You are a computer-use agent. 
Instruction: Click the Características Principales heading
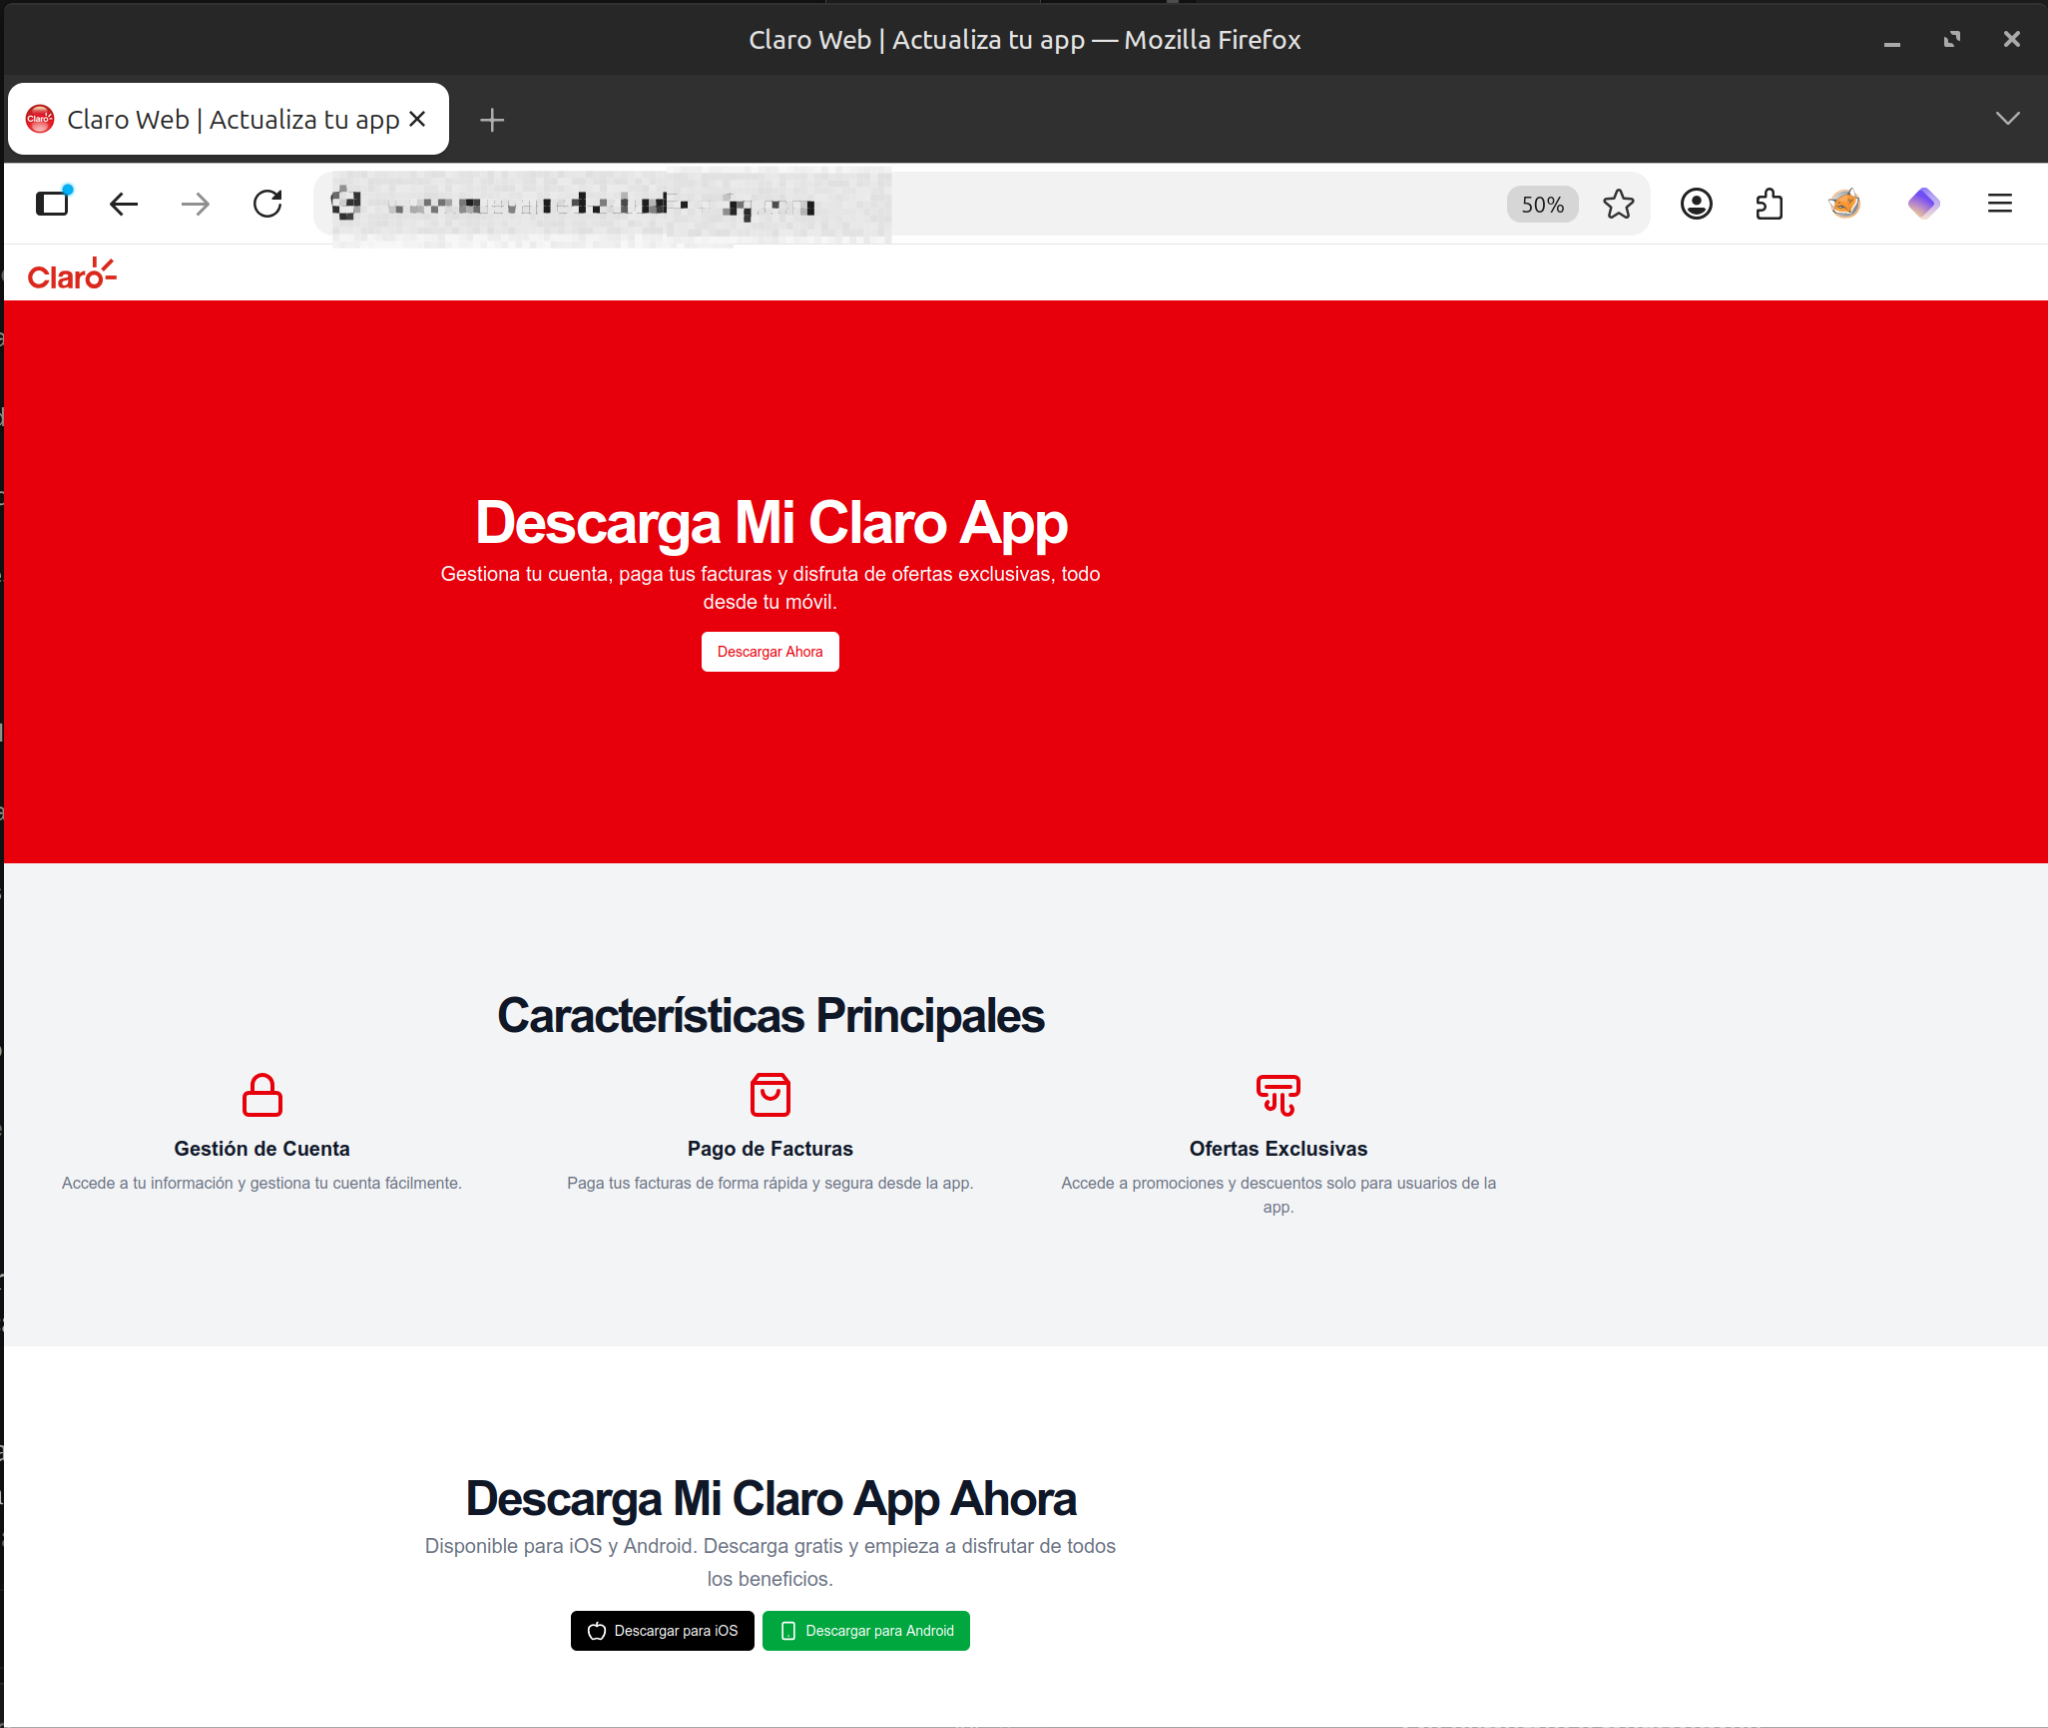(x=771, y=1015)
